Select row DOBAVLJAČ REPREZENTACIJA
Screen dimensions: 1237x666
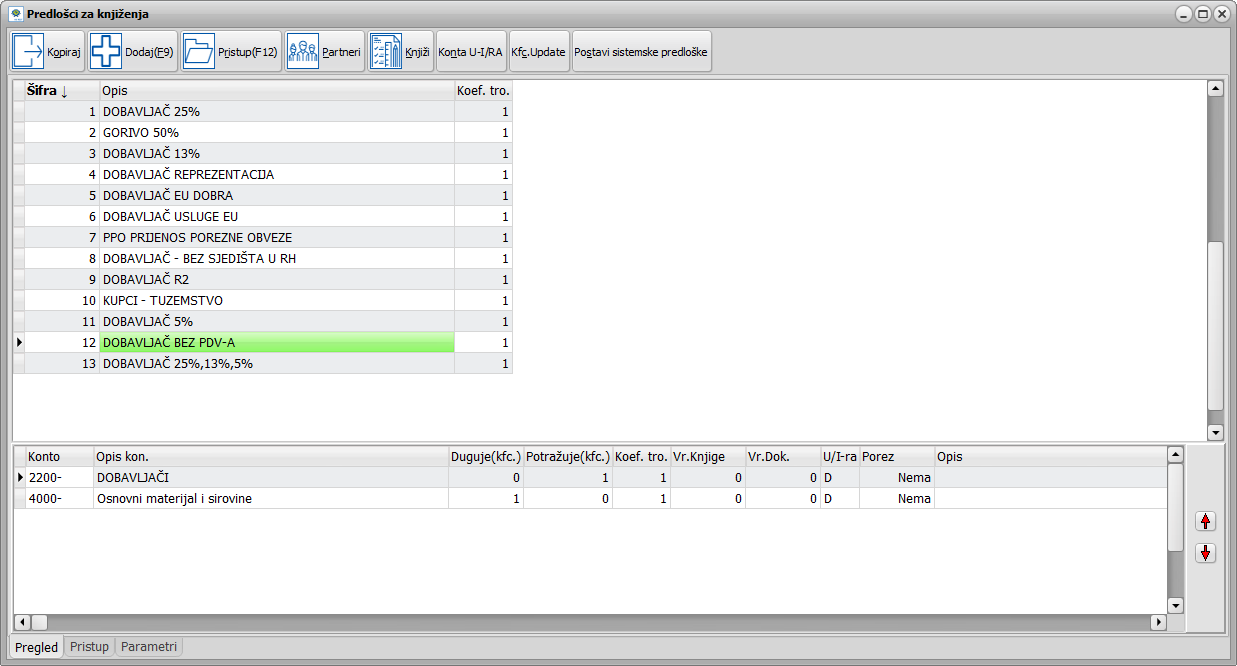pos(276,175)
